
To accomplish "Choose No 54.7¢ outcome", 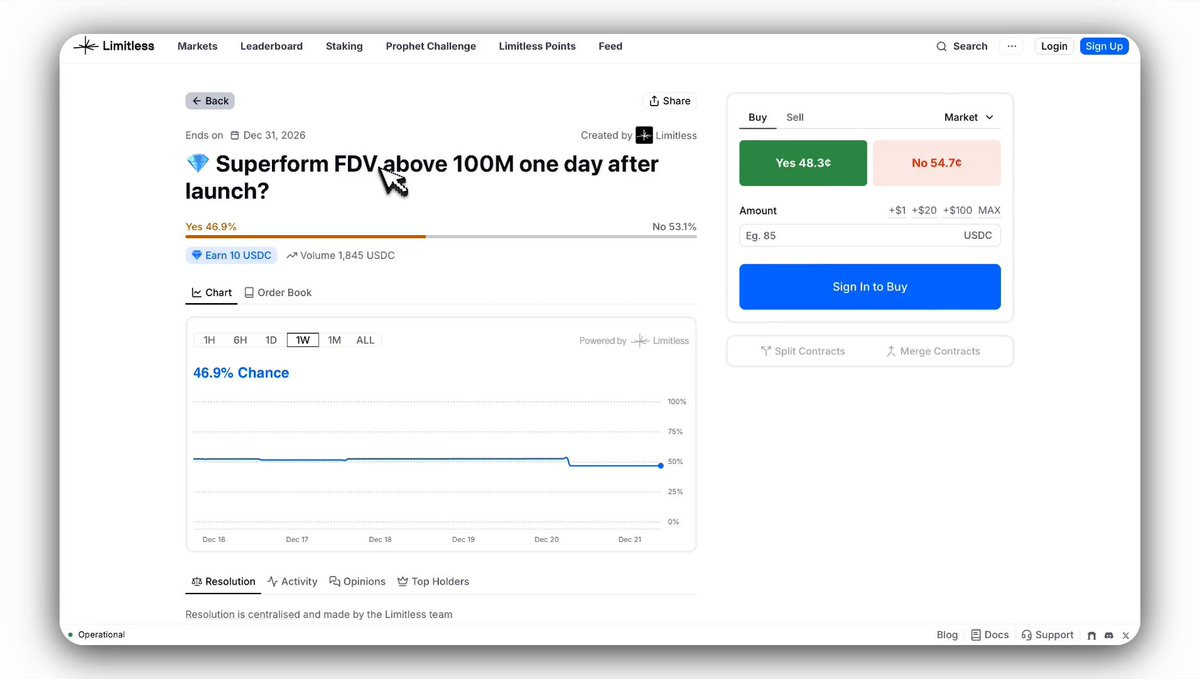I will pyautogui.click(x=937, y=163).
